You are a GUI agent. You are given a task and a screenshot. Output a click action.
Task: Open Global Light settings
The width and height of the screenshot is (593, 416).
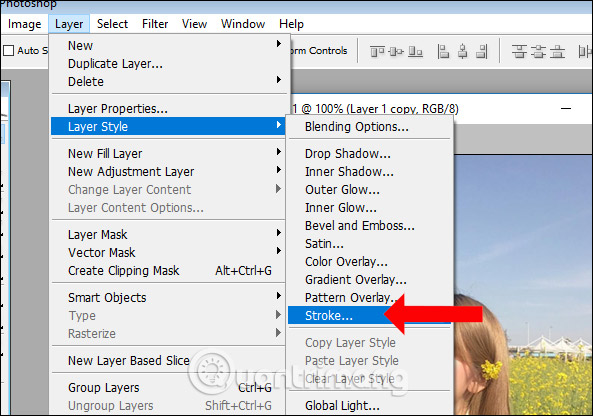(370, 406)
